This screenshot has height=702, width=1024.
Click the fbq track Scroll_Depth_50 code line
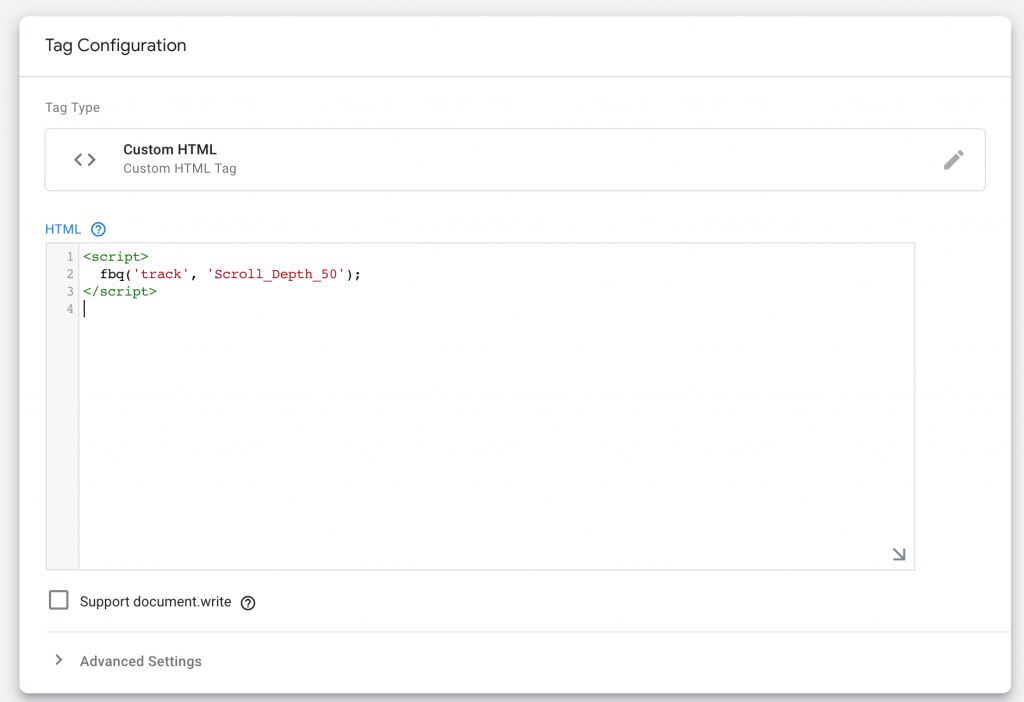[230, 274]
